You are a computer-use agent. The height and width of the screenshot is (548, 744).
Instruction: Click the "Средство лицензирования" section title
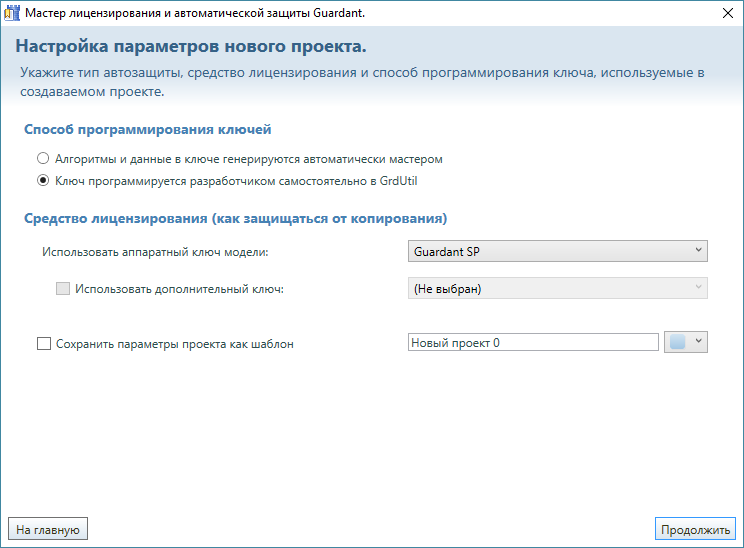pos(235,218)
